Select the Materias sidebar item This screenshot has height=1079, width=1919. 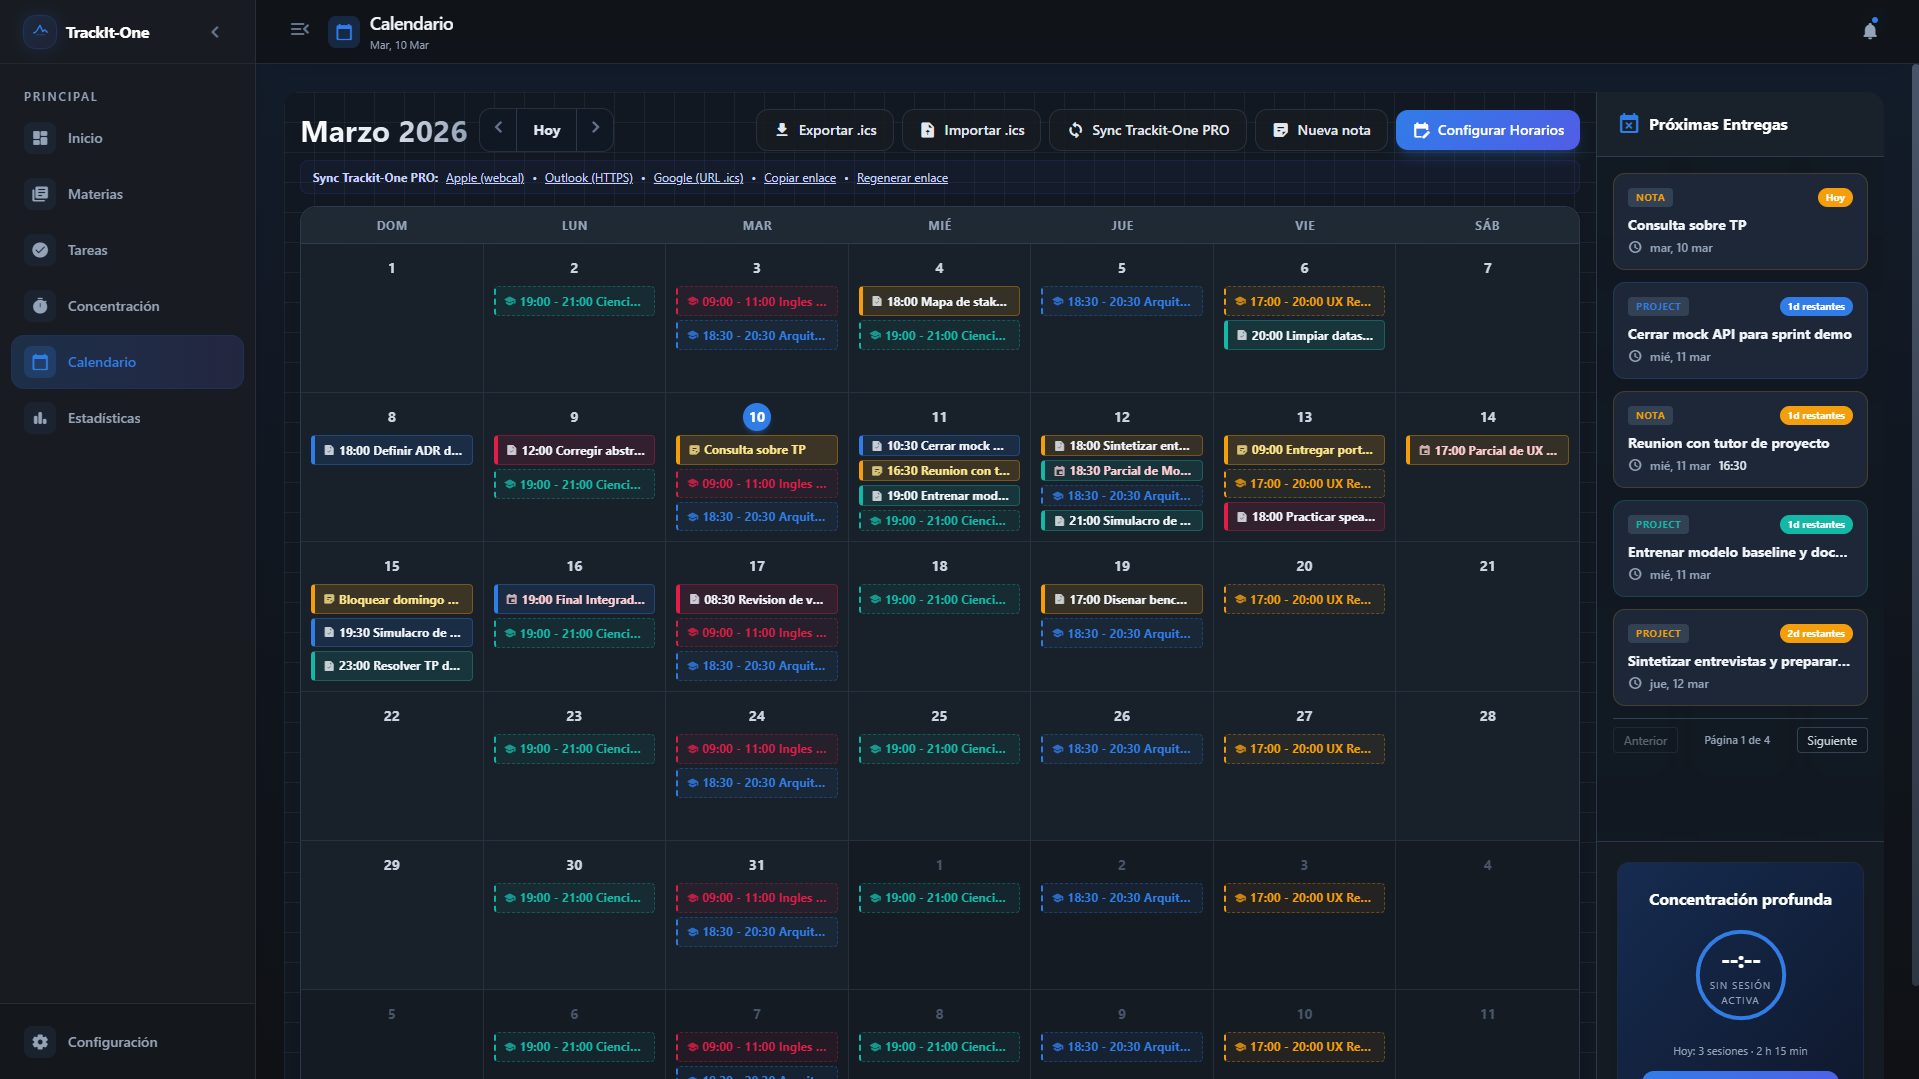pyautogui.click(x=127, y=194)
